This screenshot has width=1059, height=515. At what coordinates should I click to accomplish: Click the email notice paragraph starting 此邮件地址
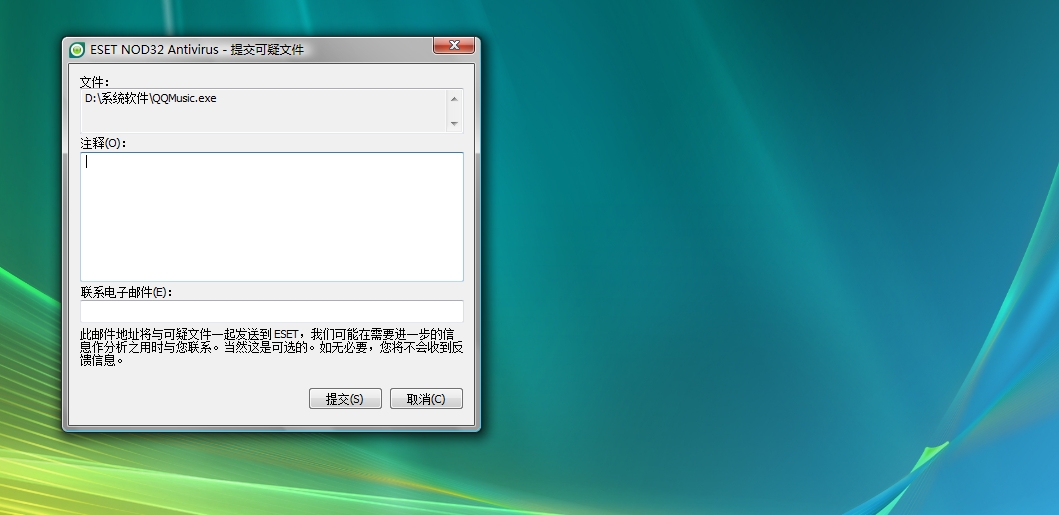point(272,347)
